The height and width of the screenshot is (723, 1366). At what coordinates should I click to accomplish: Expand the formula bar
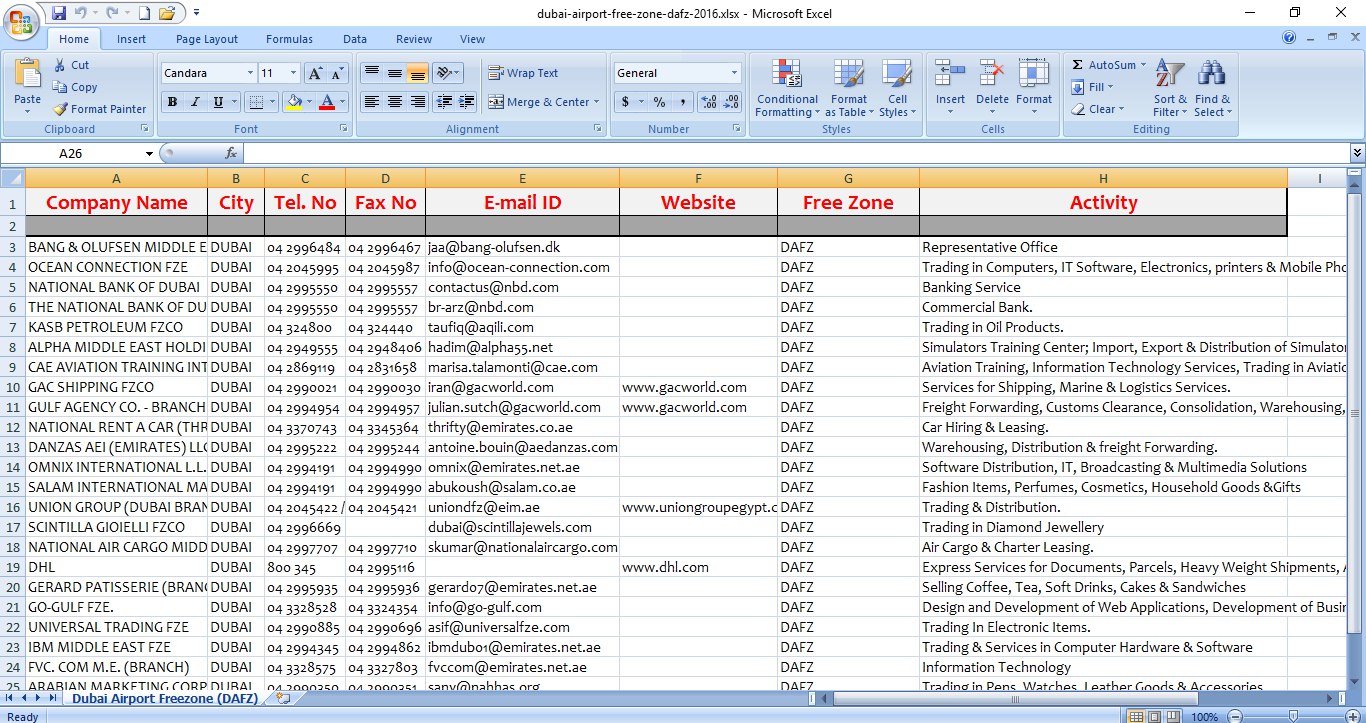pyautogui.click(x=1357, y=153)
